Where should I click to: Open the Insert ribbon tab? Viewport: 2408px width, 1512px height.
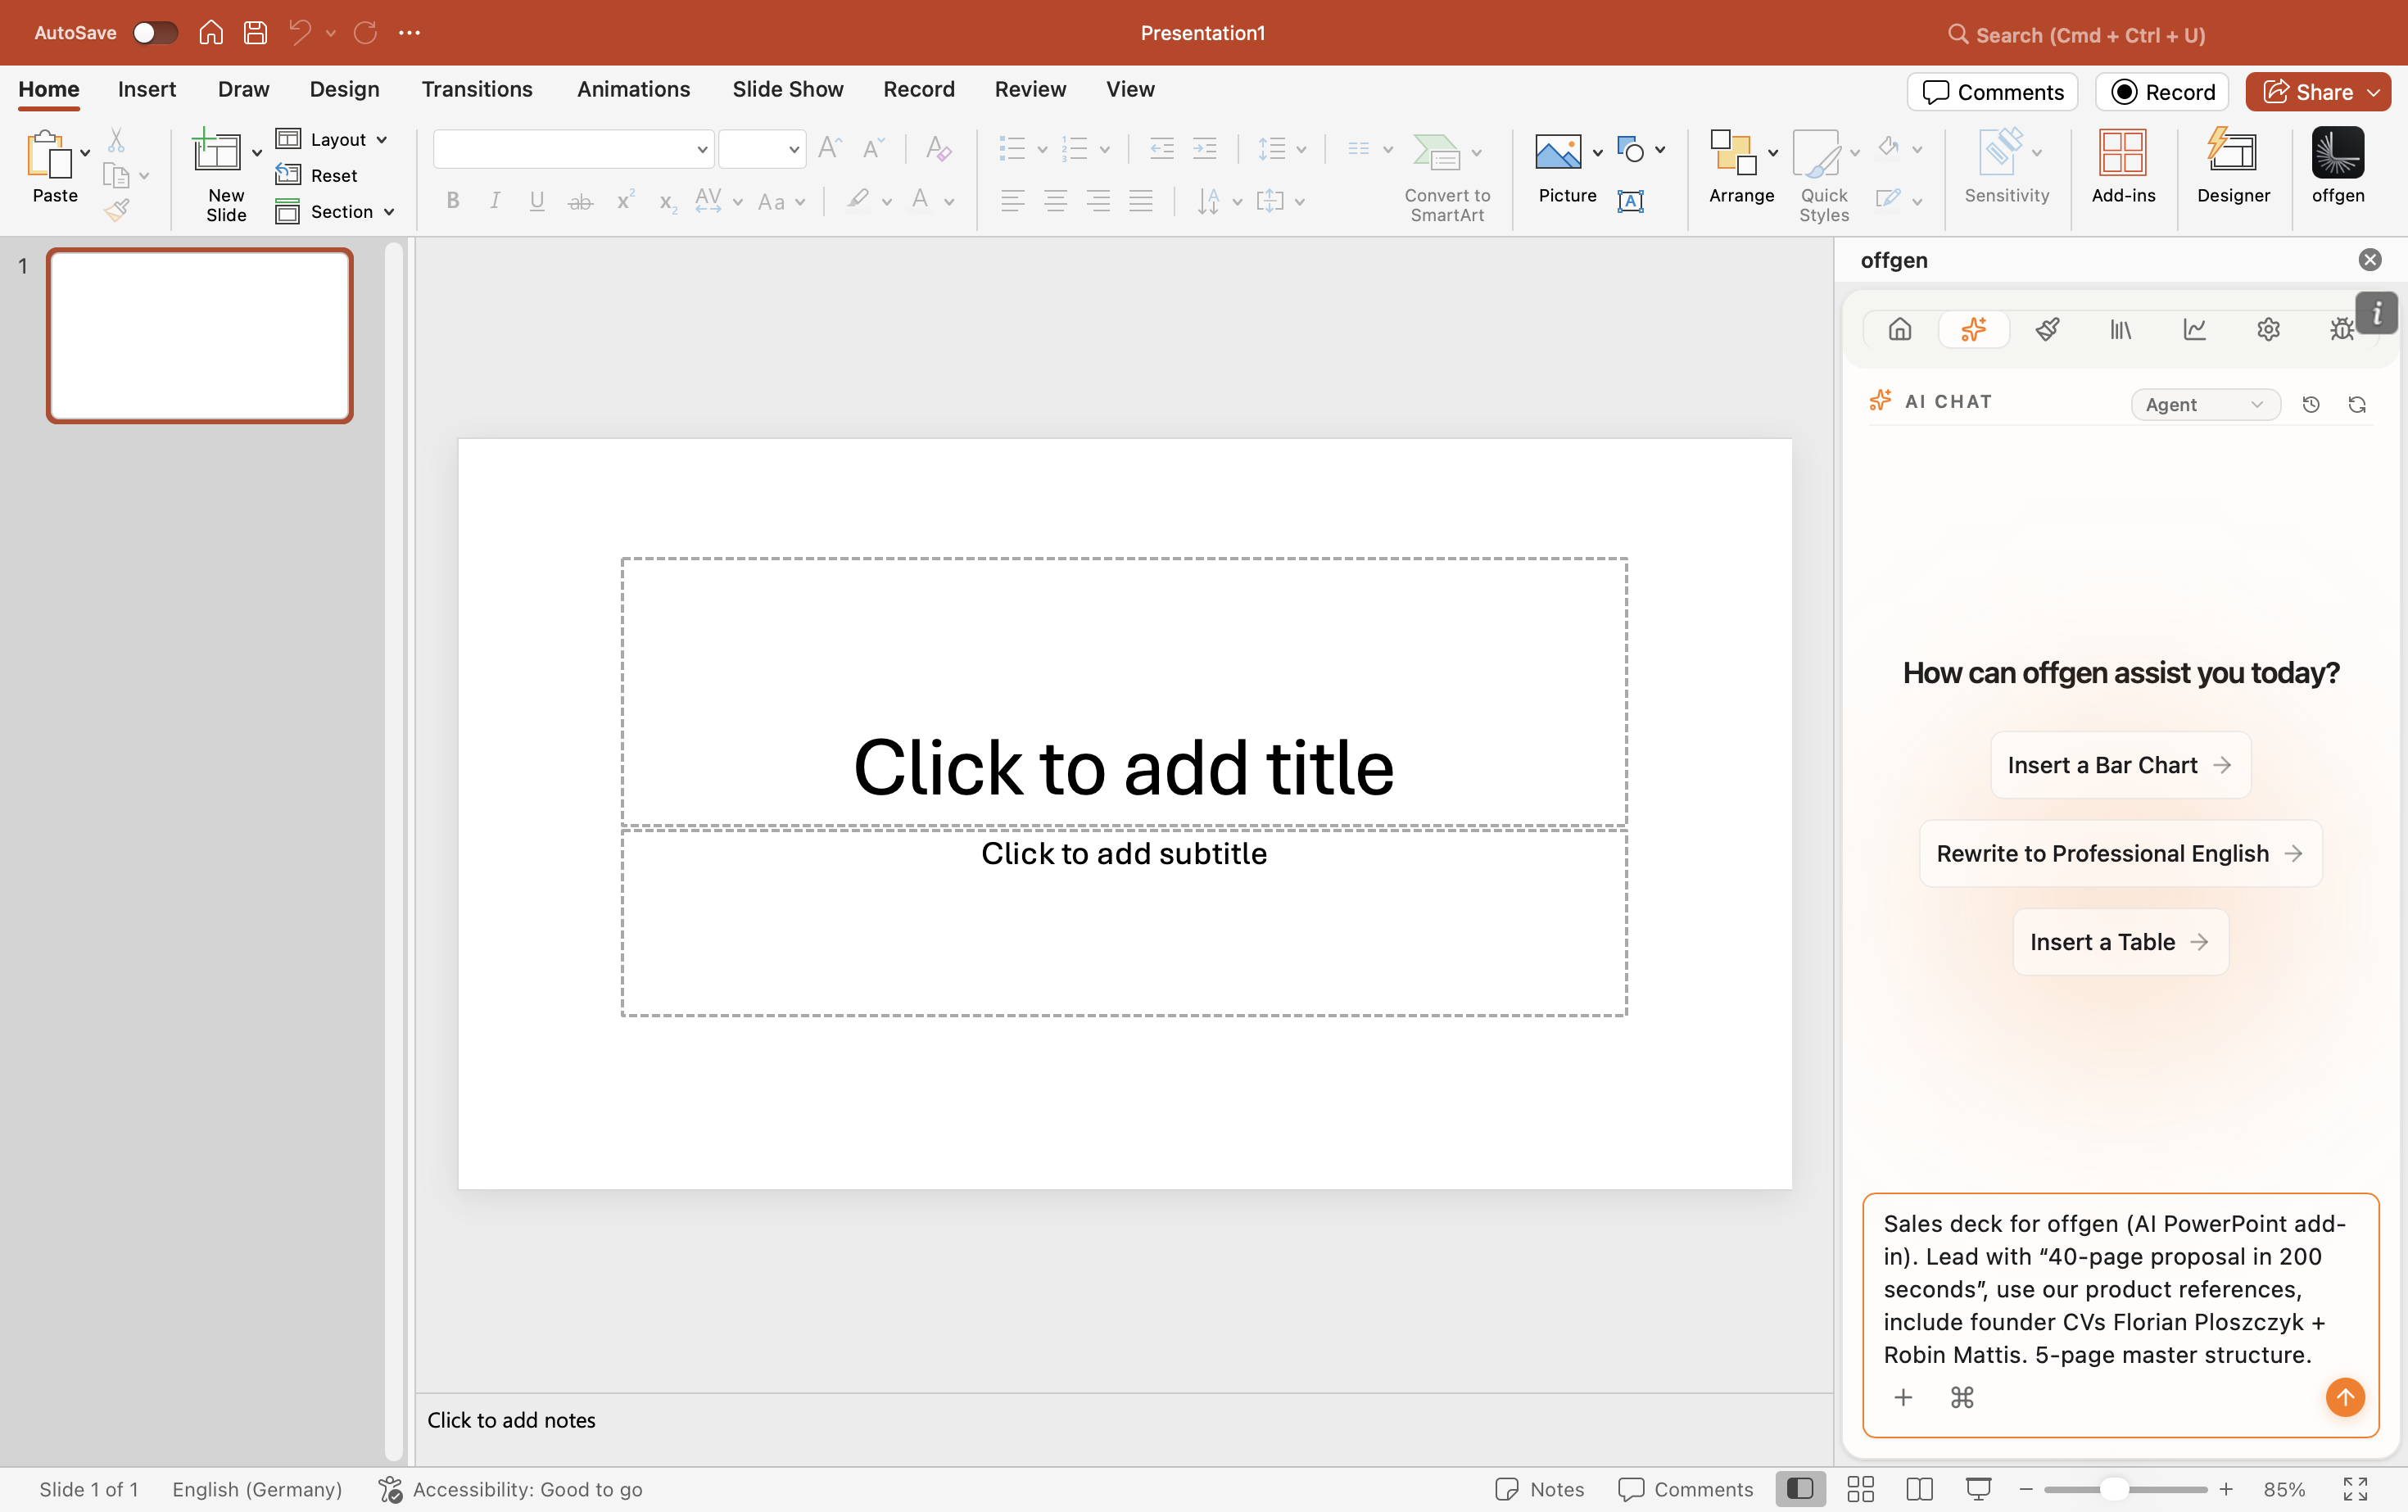[x=147, y=89]
